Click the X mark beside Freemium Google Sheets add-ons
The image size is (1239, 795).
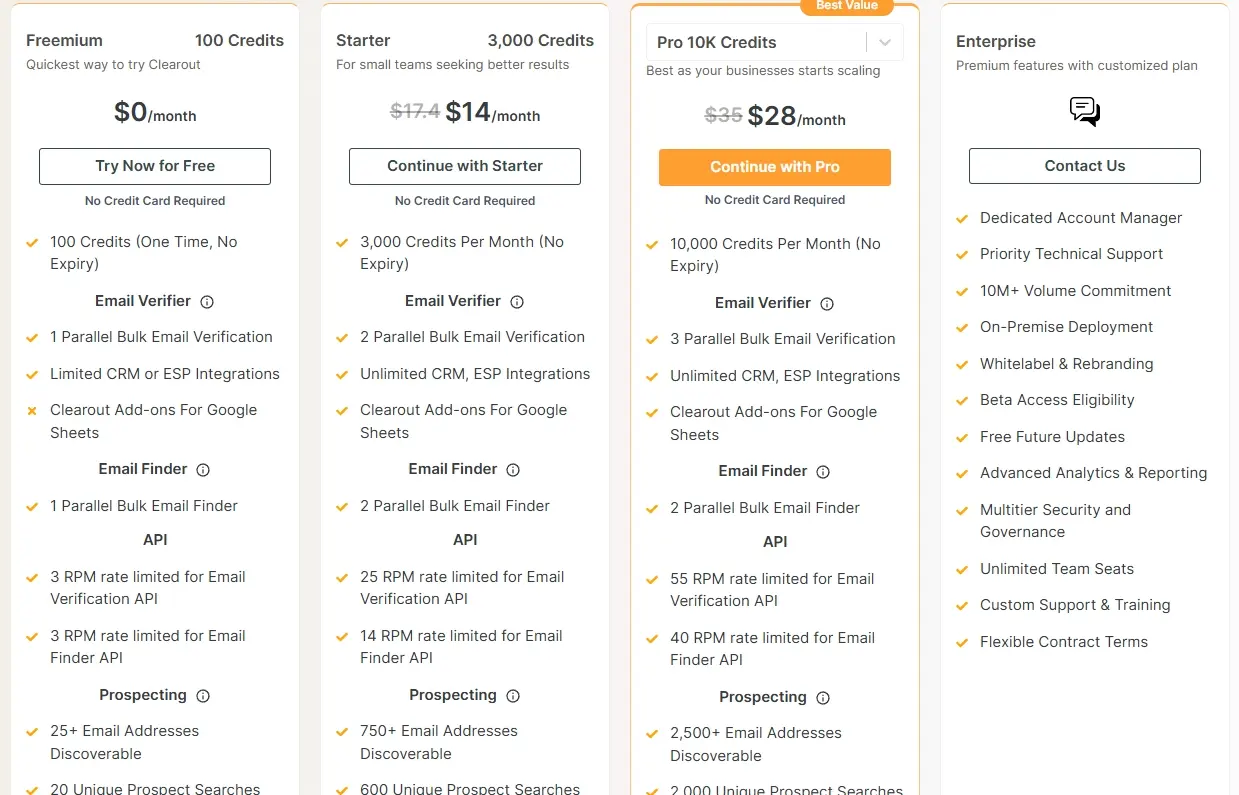(x=32, y=410)
